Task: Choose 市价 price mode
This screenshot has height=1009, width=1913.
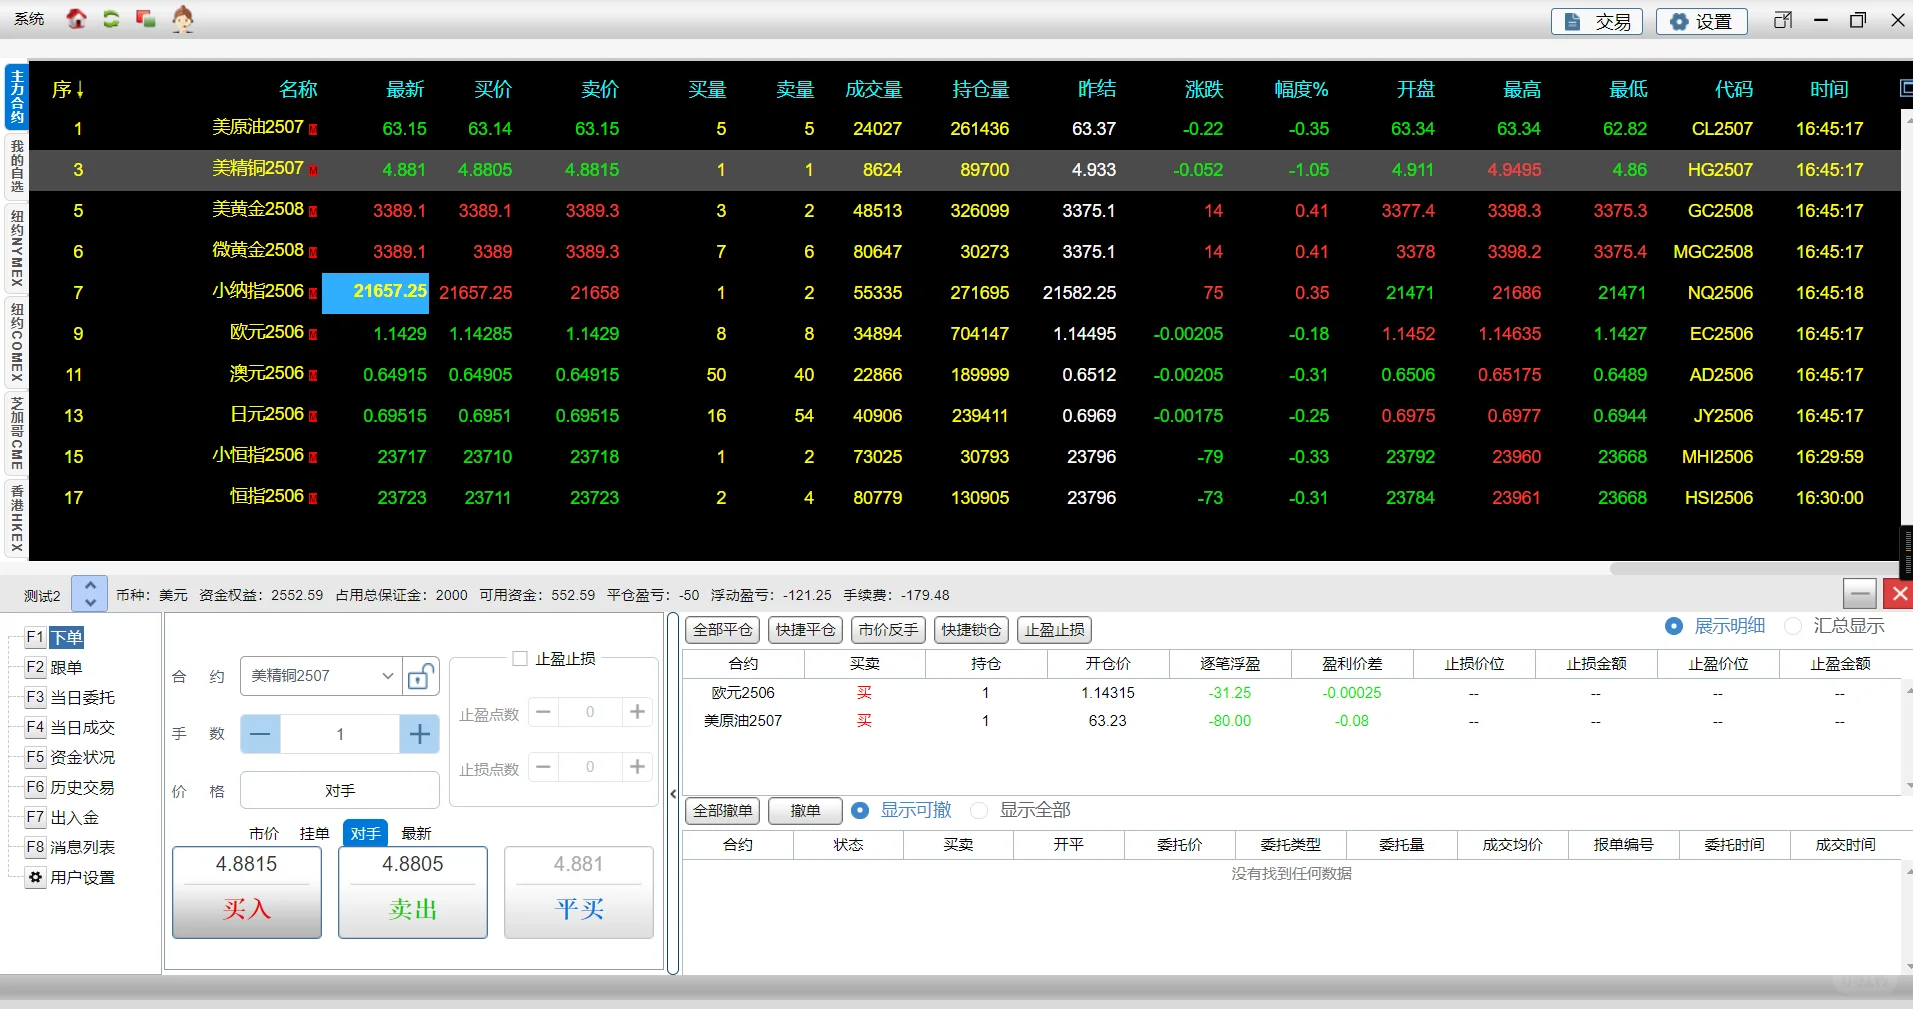Action: tap(264, 833)
